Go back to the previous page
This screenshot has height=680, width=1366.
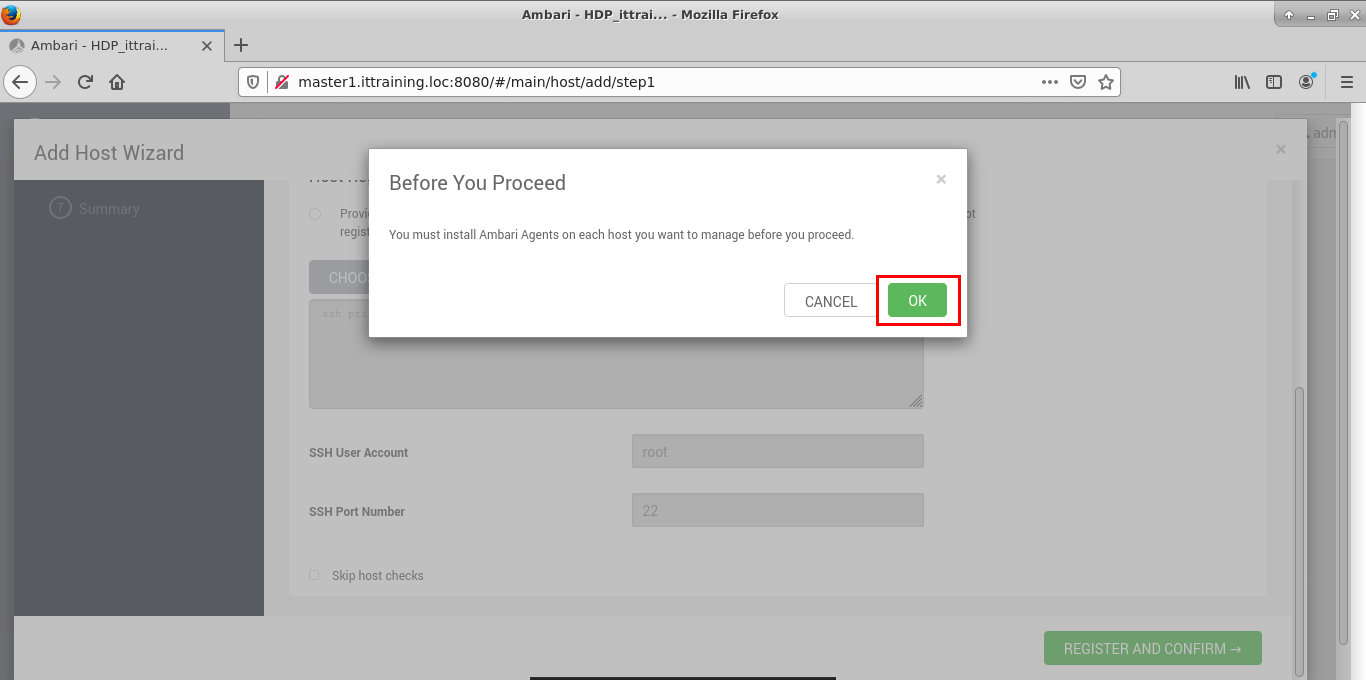tap(20, 82)
